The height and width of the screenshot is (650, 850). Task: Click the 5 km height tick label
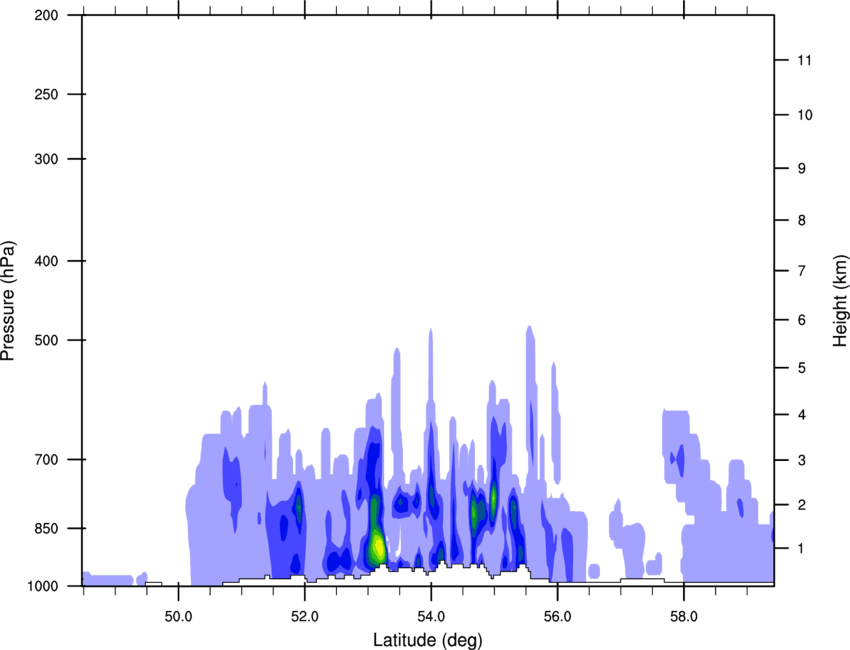click(802, 368)
